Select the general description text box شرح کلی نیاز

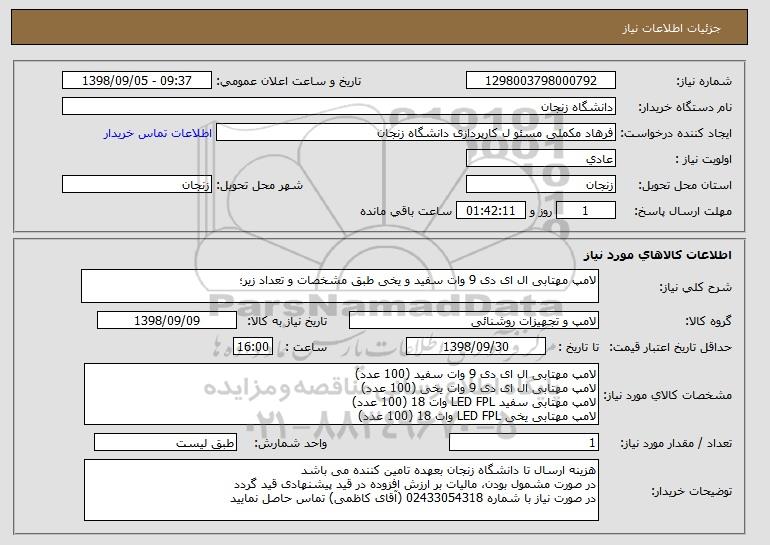coord(340,286)
